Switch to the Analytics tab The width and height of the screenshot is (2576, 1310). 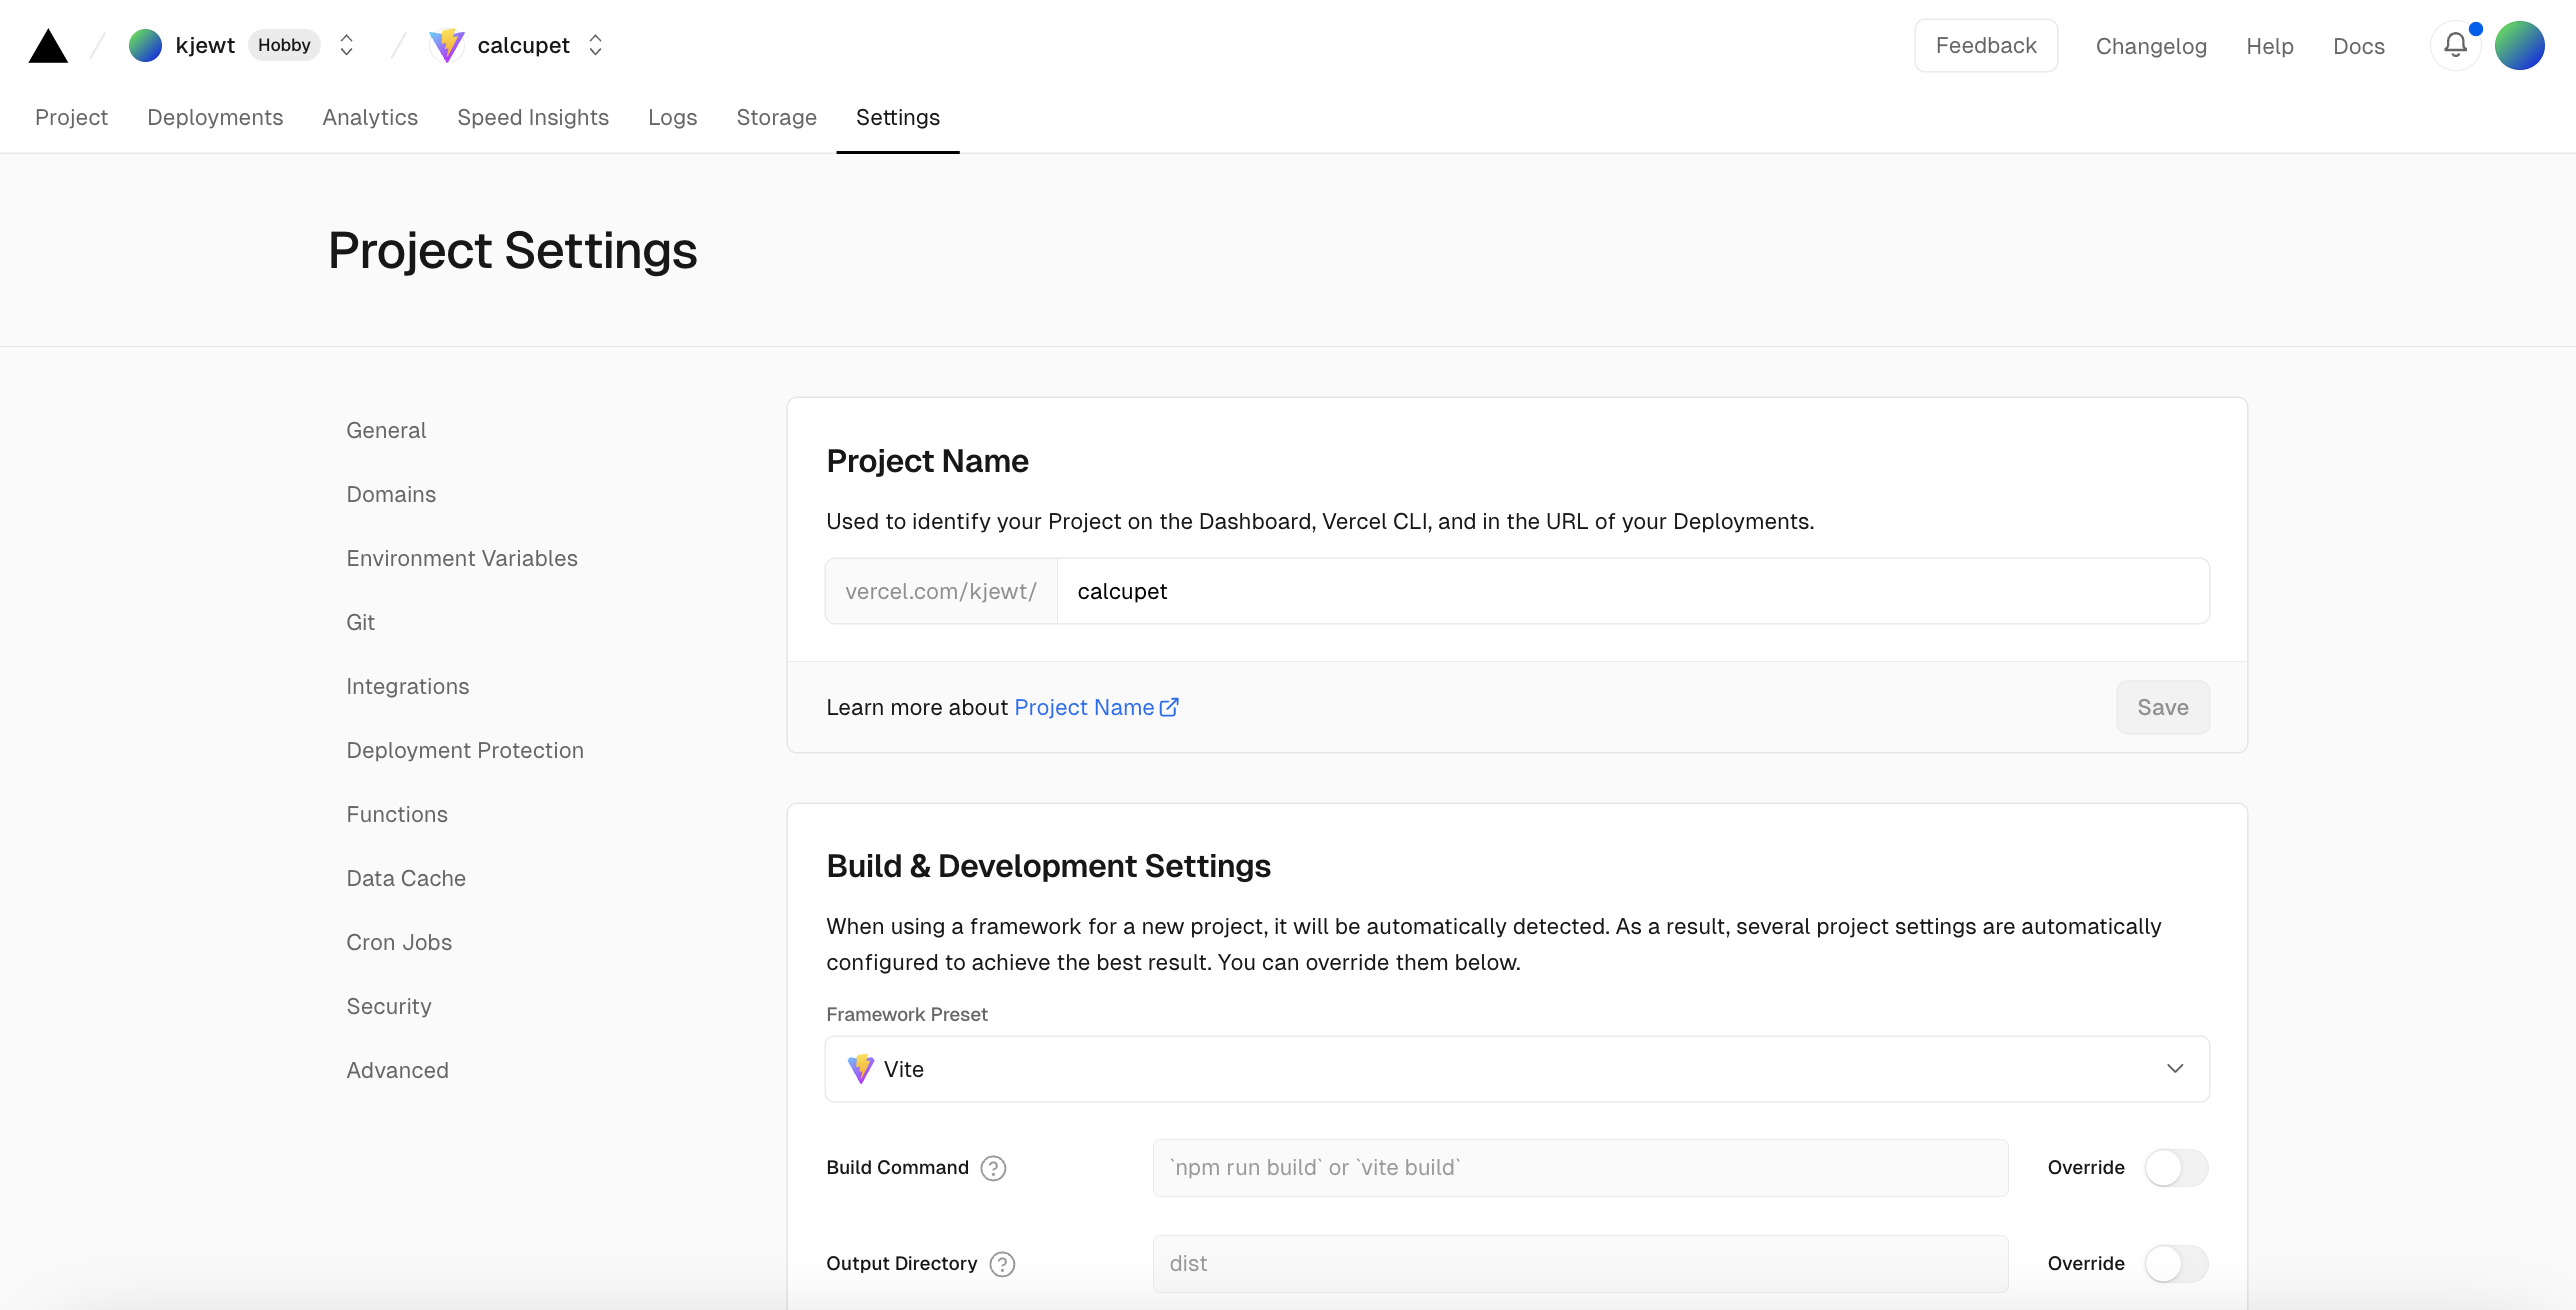pyautogui.click(x=370, y=117)
